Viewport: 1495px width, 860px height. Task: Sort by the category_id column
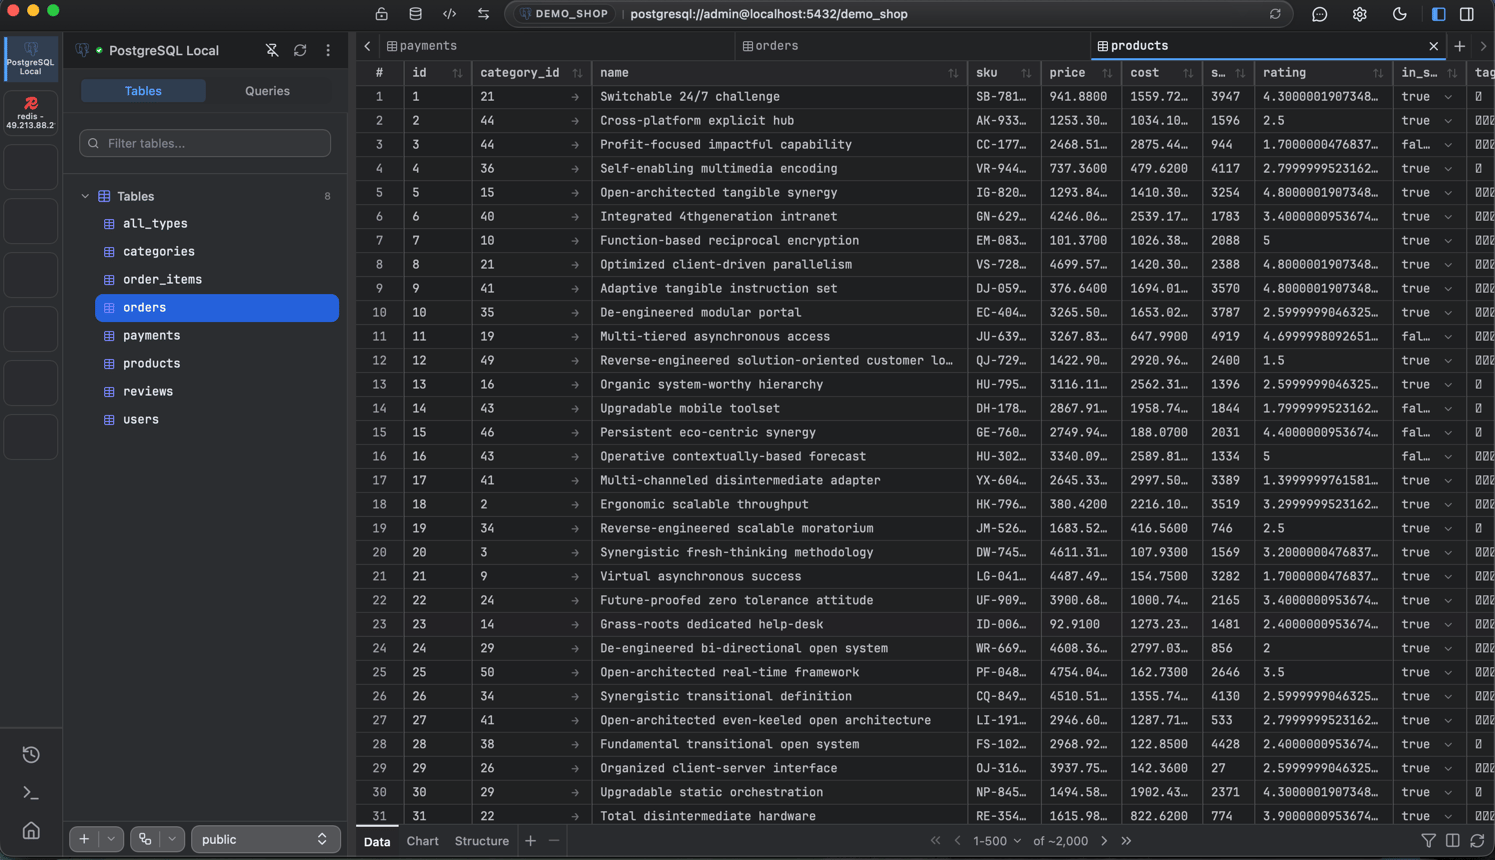pyautogui.click(x=577, y=73)
